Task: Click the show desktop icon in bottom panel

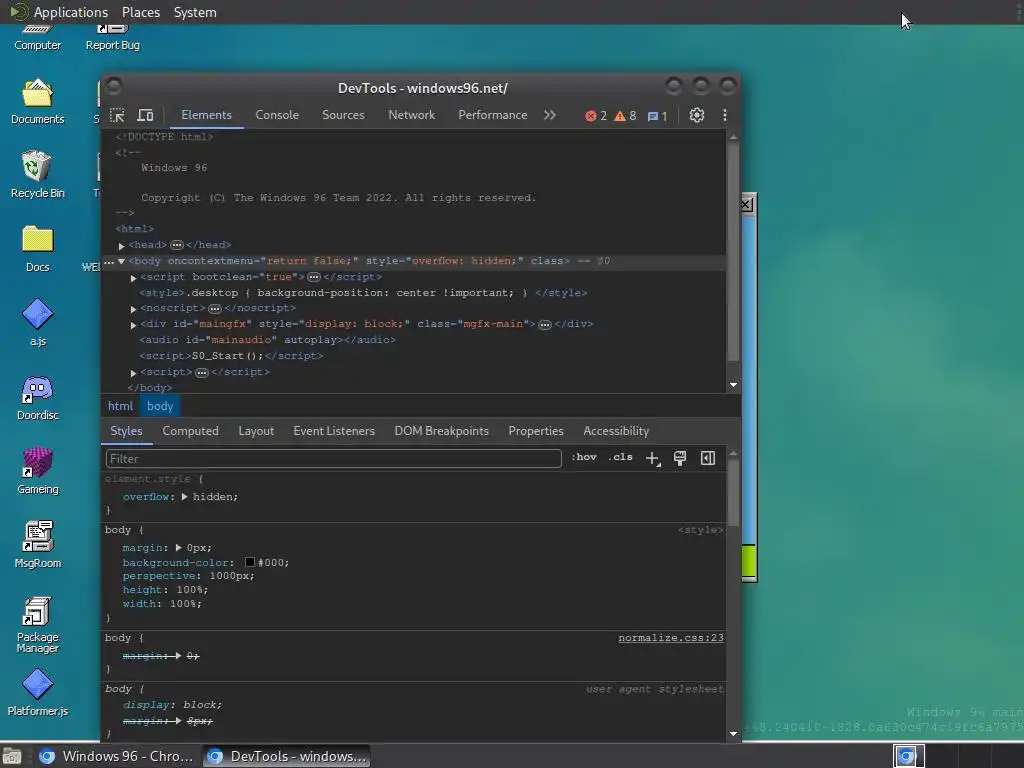Action: [x=12, y=757]
